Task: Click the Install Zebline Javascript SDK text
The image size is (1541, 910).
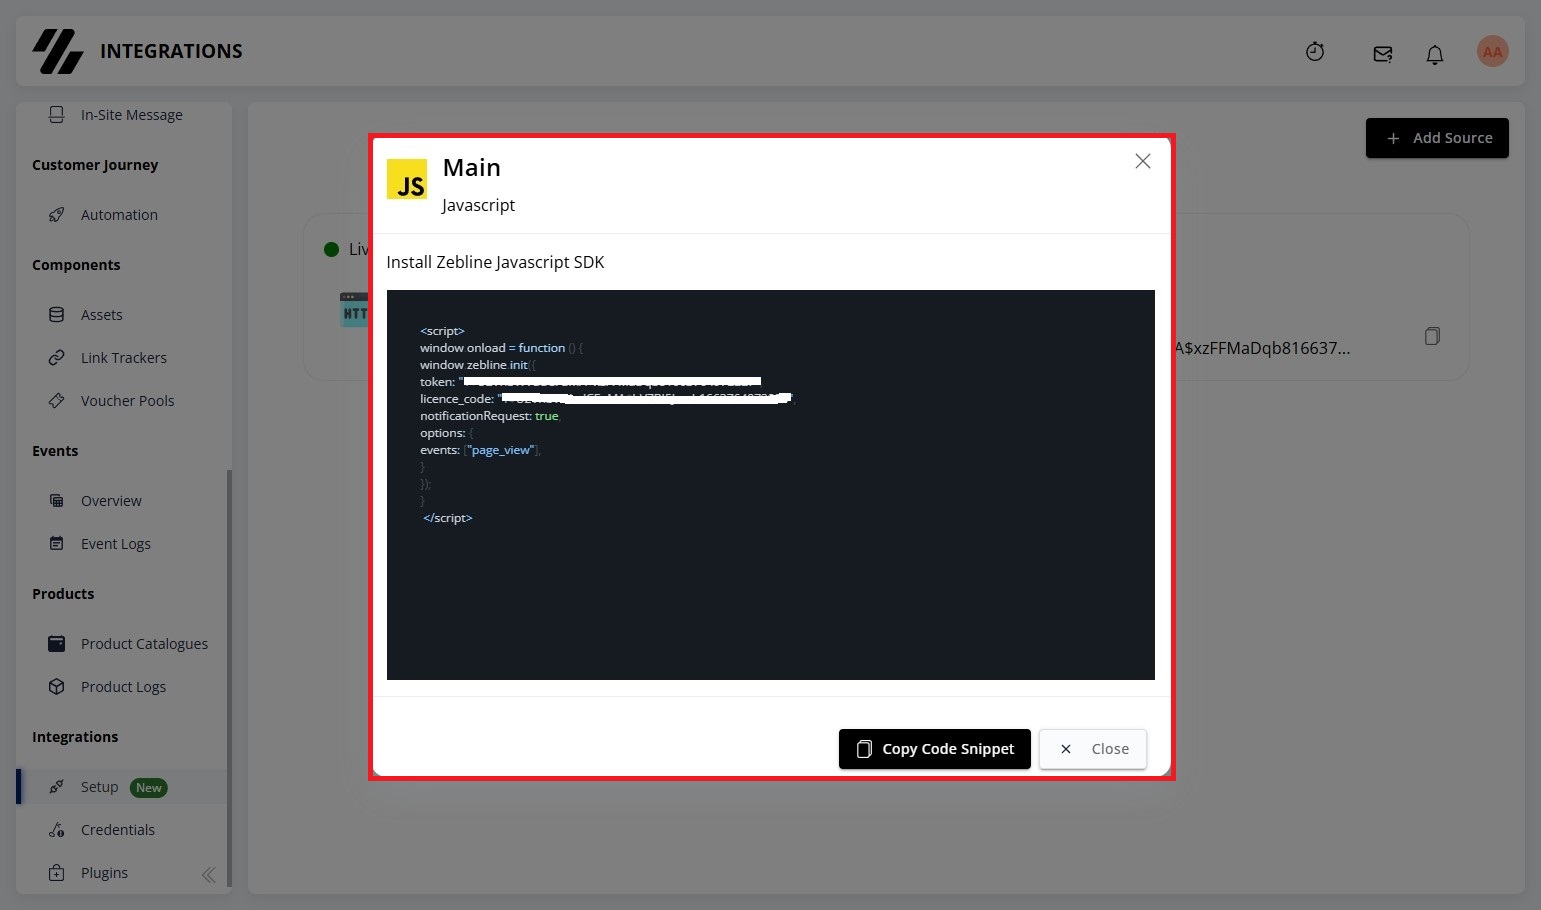Action: tap(496, 262)
